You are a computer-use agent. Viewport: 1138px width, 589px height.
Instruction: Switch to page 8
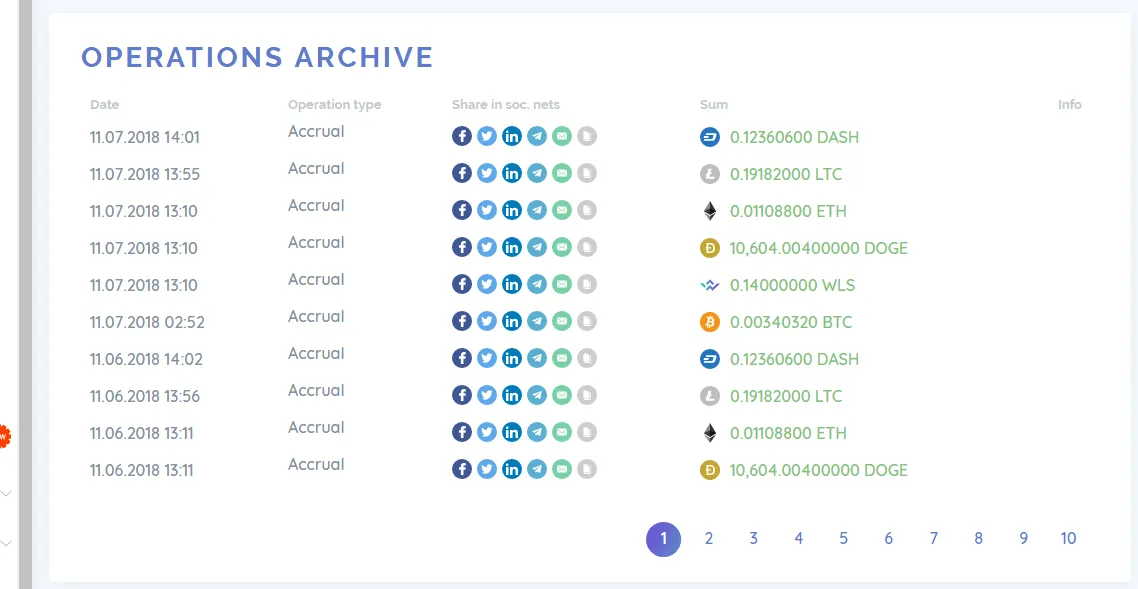click(978, 539)
